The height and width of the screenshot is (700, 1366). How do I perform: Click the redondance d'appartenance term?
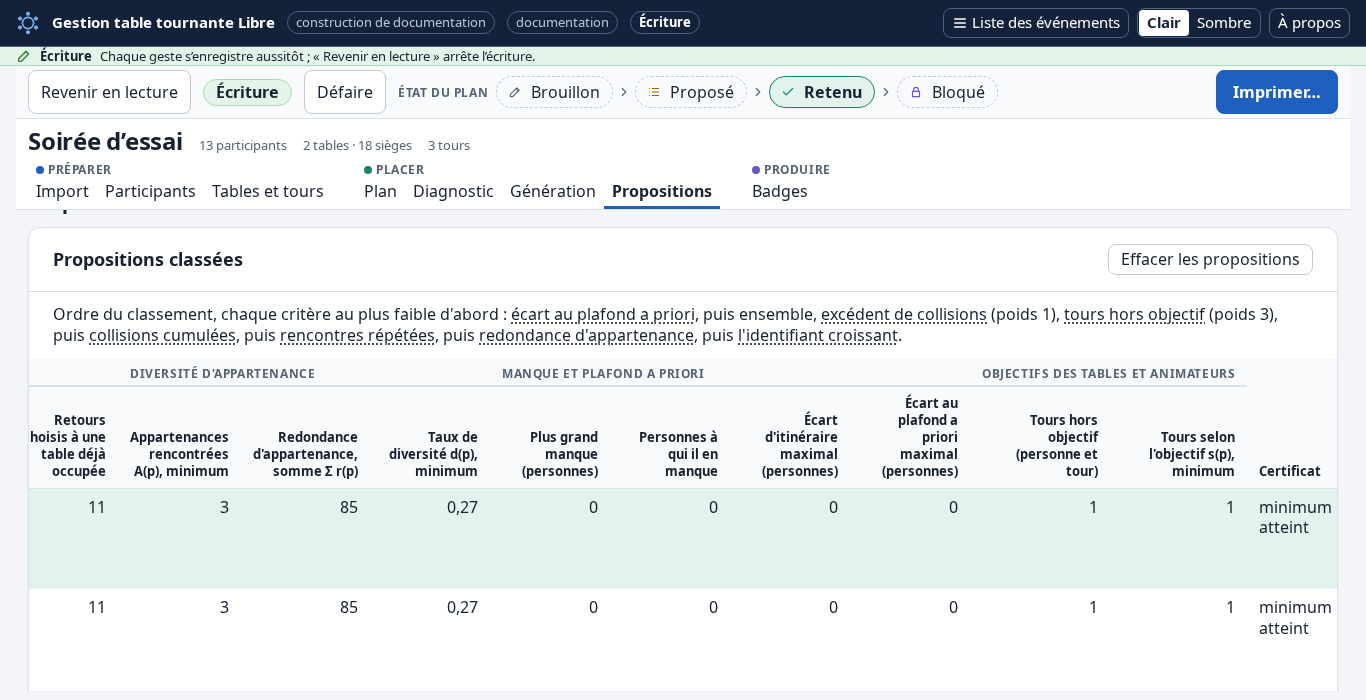pyautogui.click(x=586, y=335)
